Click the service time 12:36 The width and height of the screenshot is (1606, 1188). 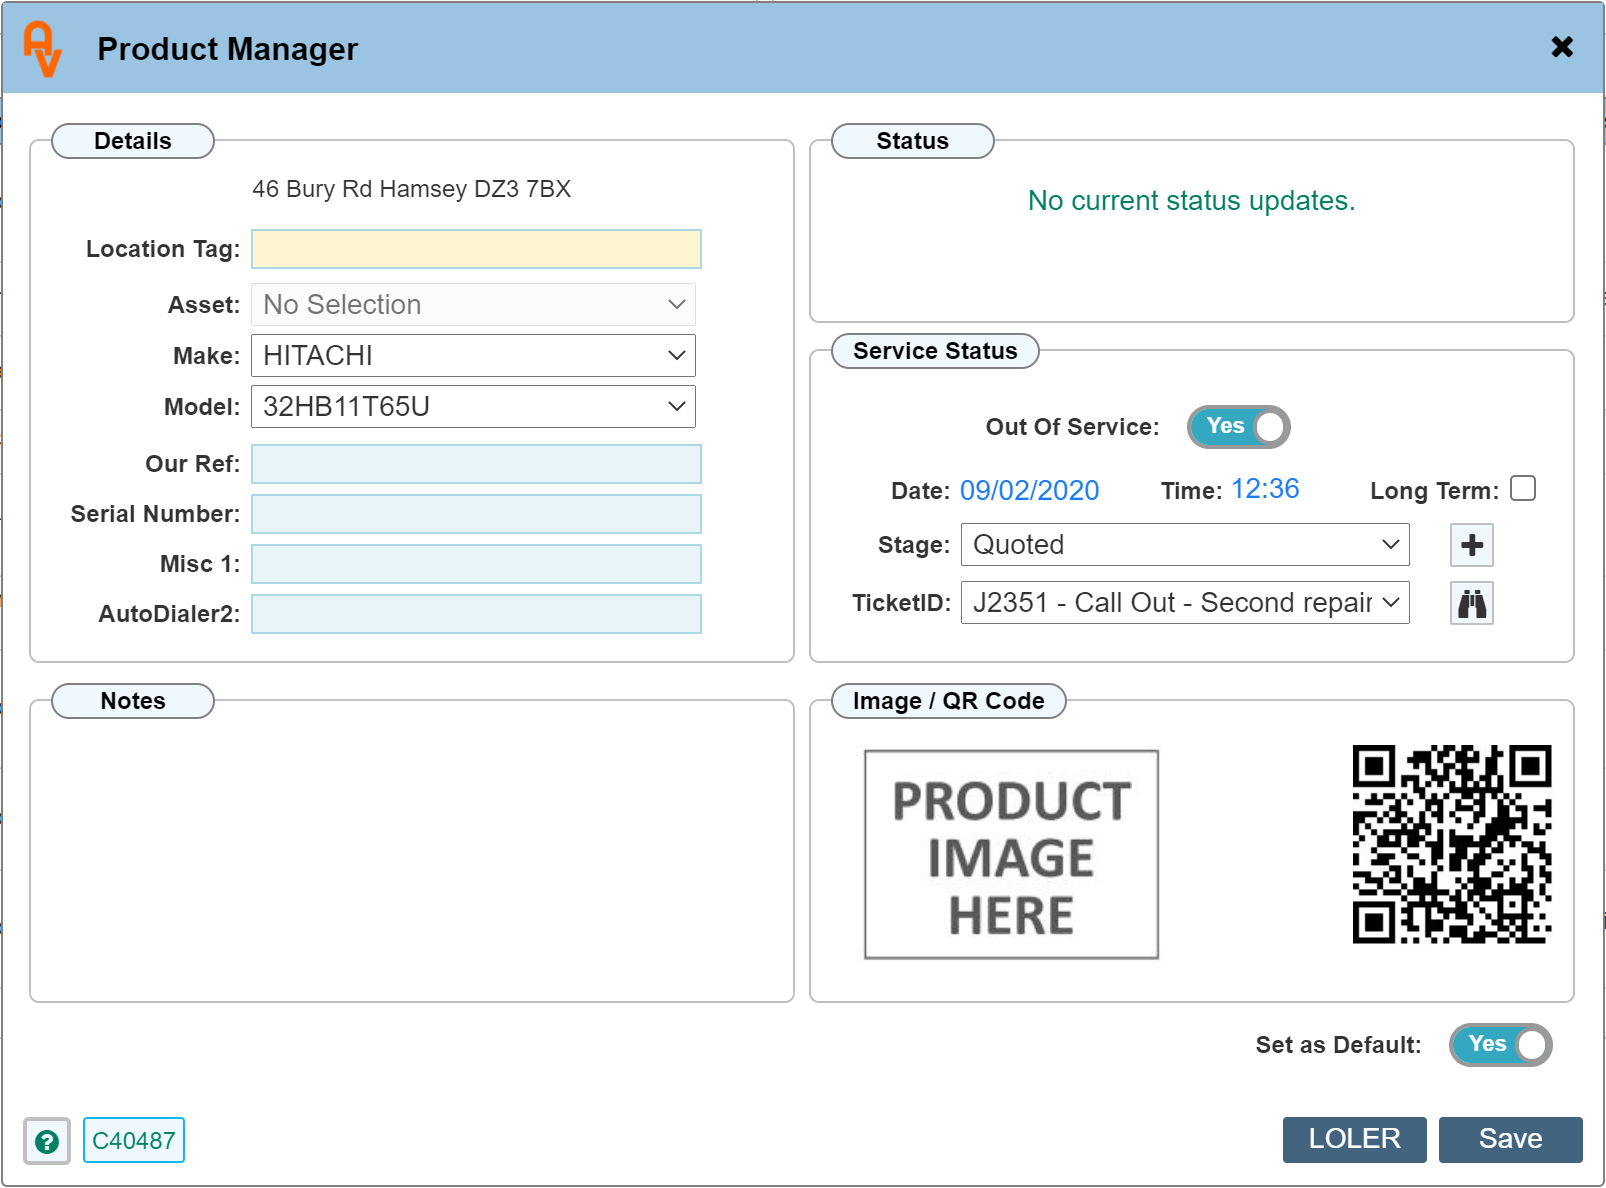click(1265, 489)
